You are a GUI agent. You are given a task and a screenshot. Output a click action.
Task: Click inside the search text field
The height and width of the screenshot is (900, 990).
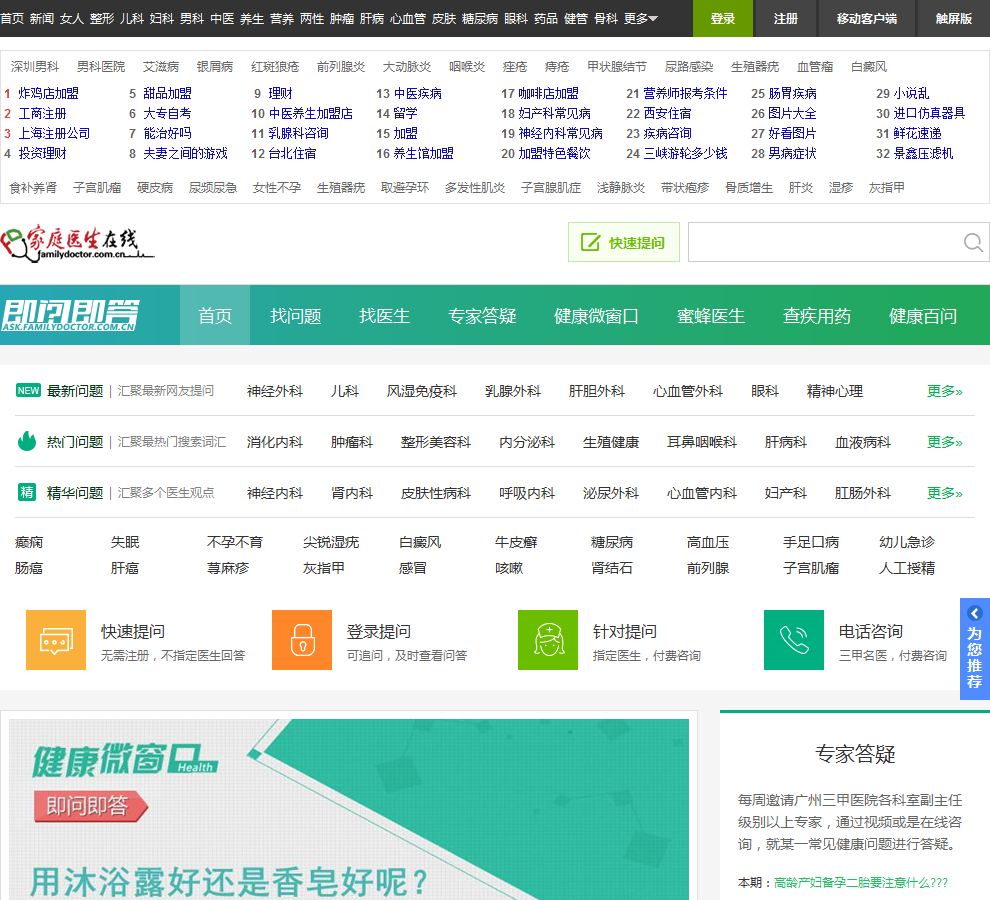click(x=822, y=242)
